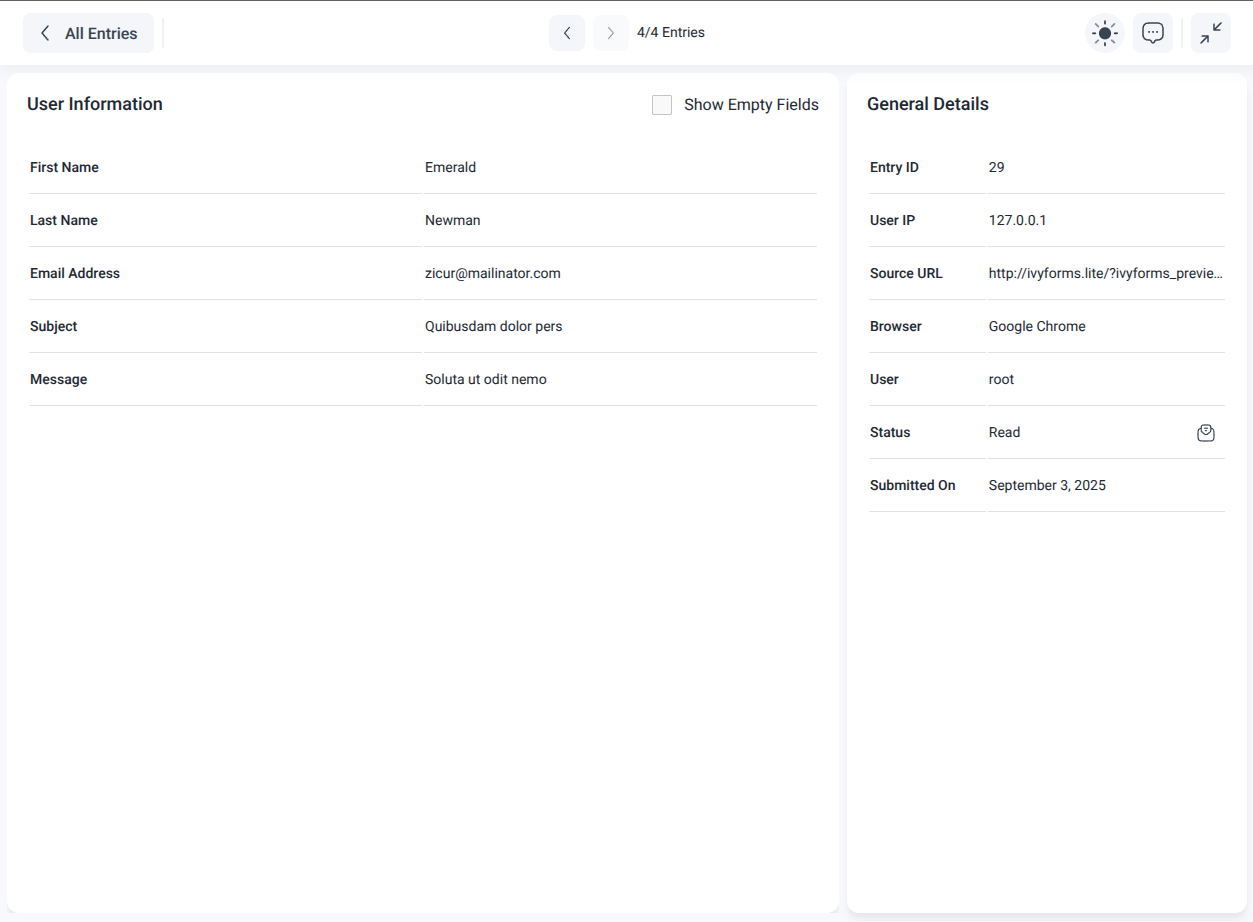The height and width of the screenshot is (922, 1253).
Task: Click the Browser value Google Chrome
Action: tap(1036, 326)
